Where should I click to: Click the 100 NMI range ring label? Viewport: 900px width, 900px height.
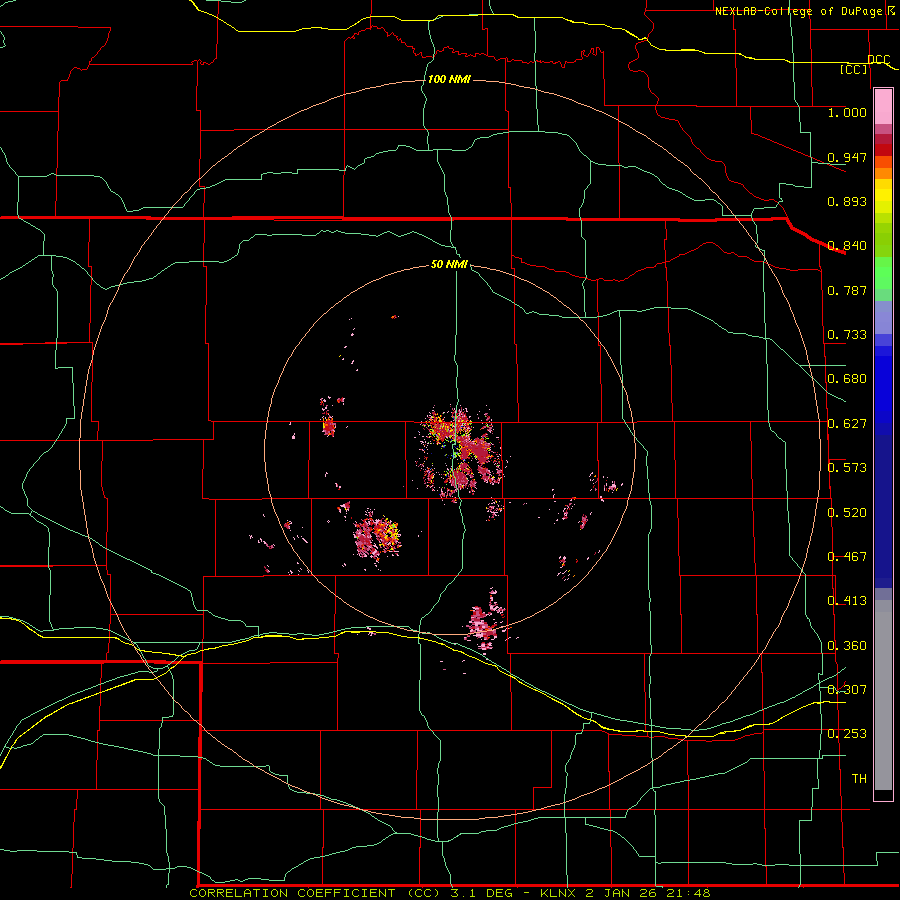coord(449,79)
